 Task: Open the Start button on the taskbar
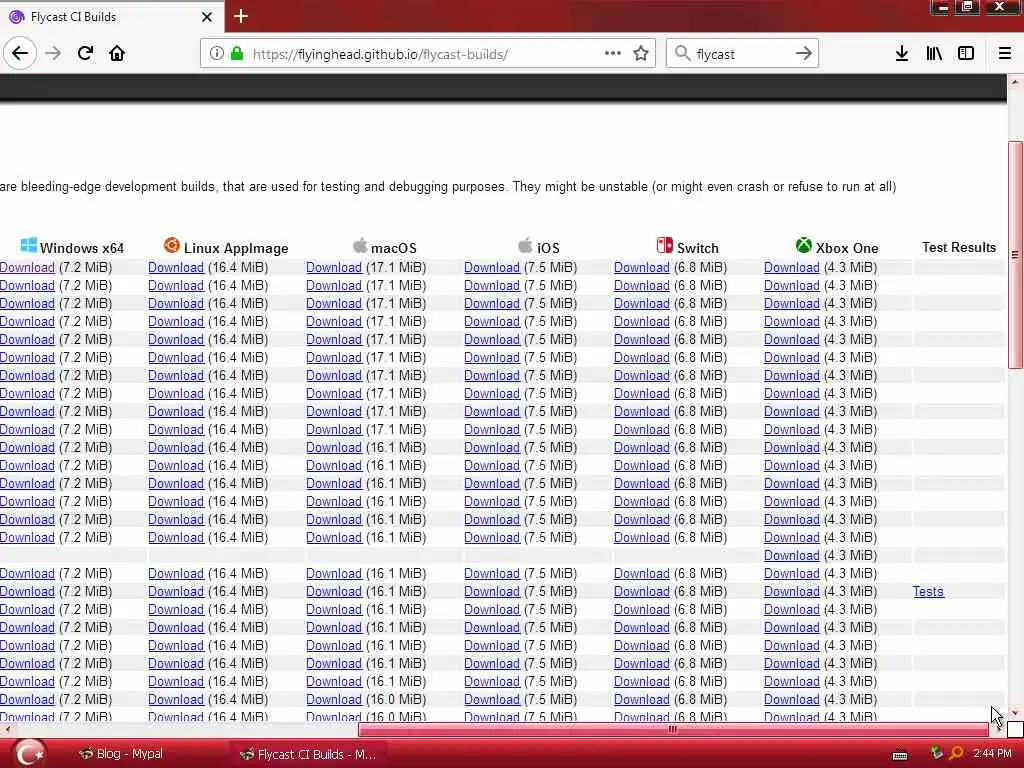pyautogui.click(x=29, y=754)
